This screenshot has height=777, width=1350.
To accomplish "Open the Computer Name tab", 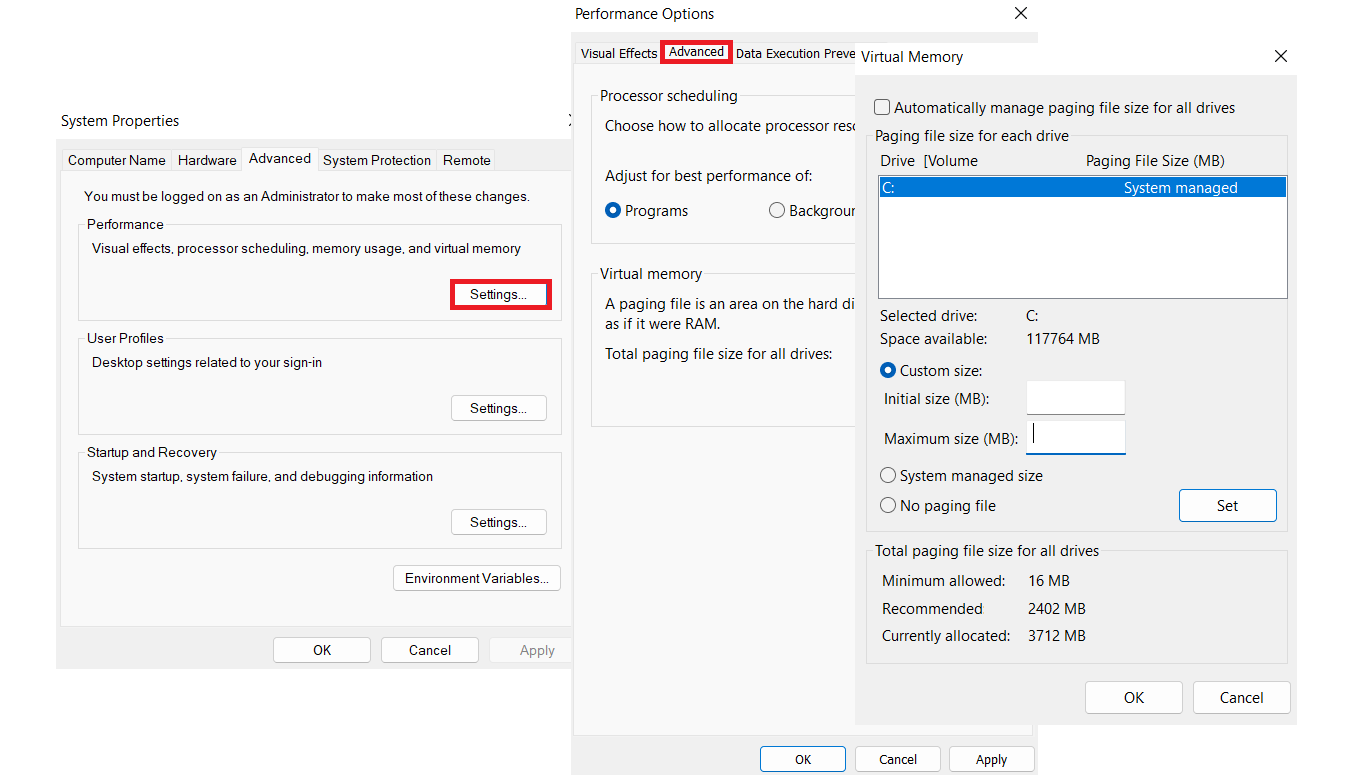I will pyautogui.click(x=117, y=160).
